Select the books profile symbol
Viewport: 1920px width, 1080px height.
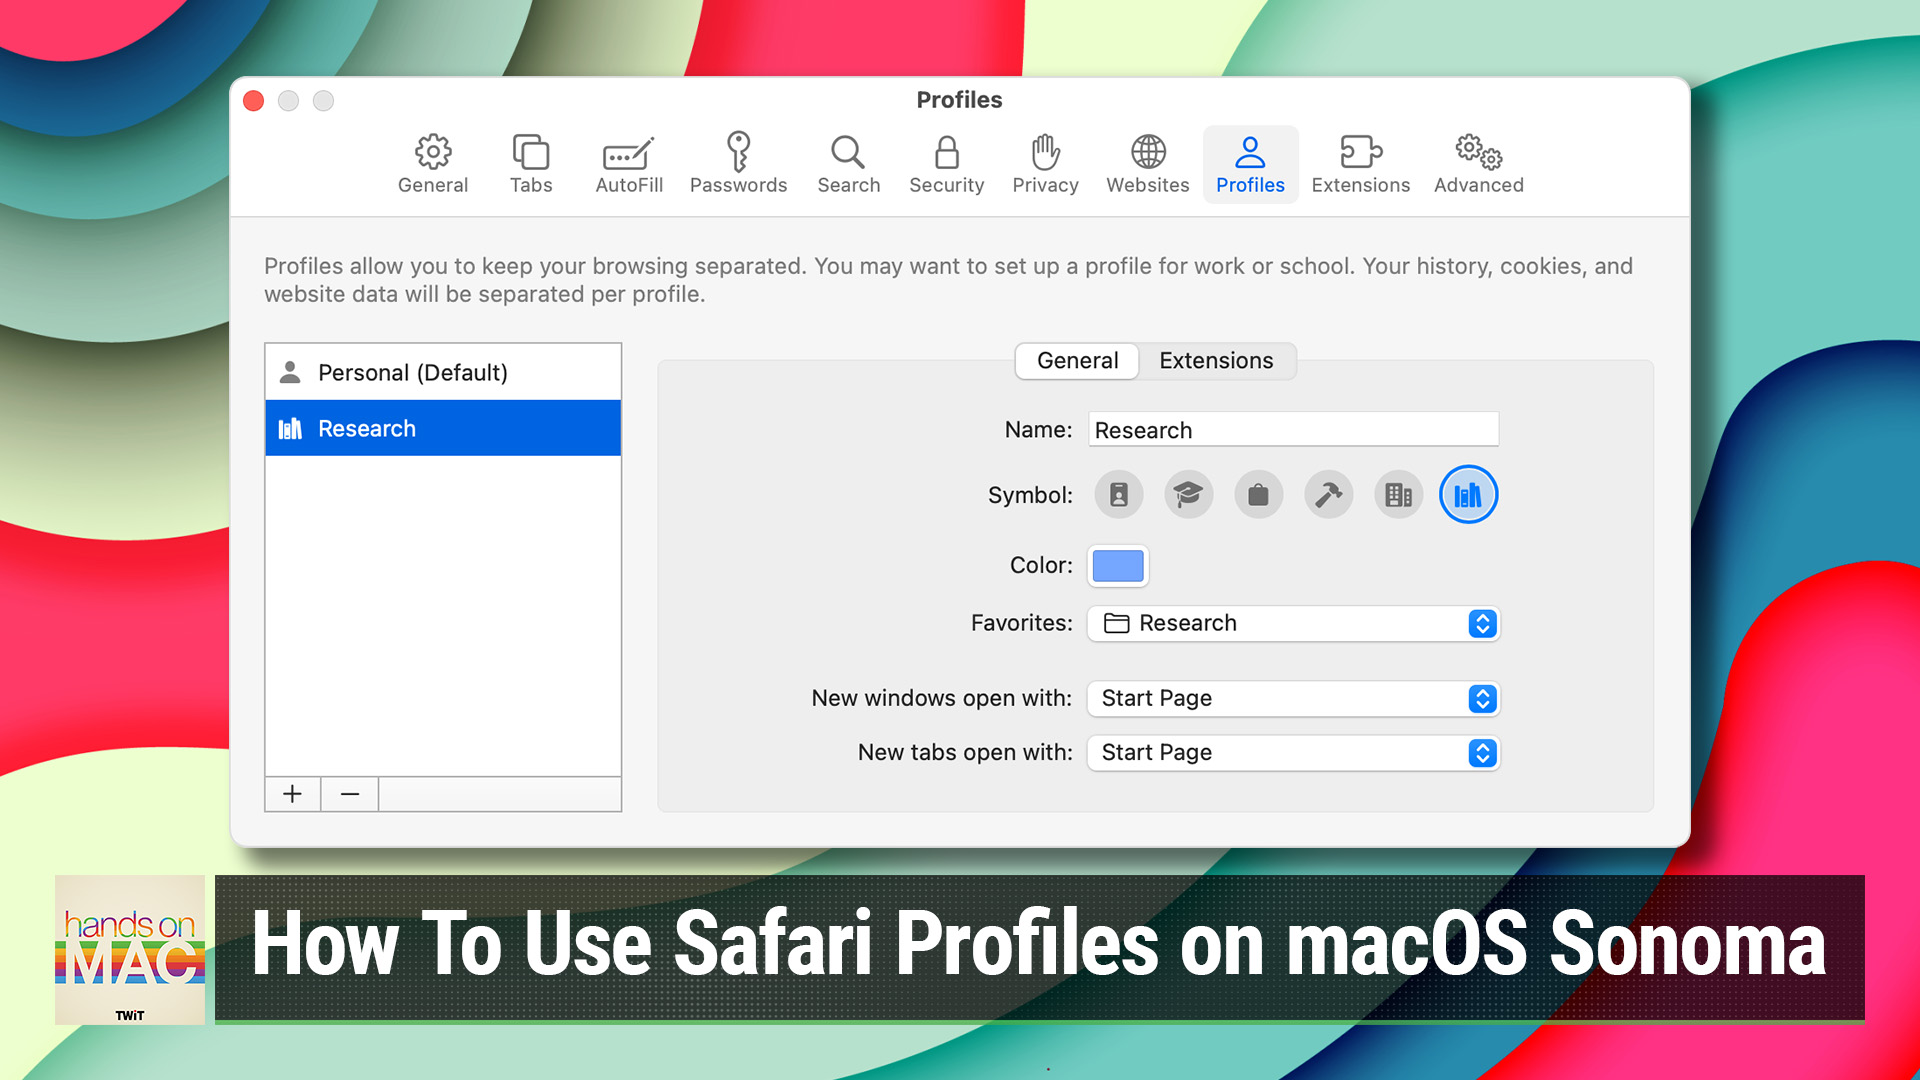click(x=1468, y=494)
